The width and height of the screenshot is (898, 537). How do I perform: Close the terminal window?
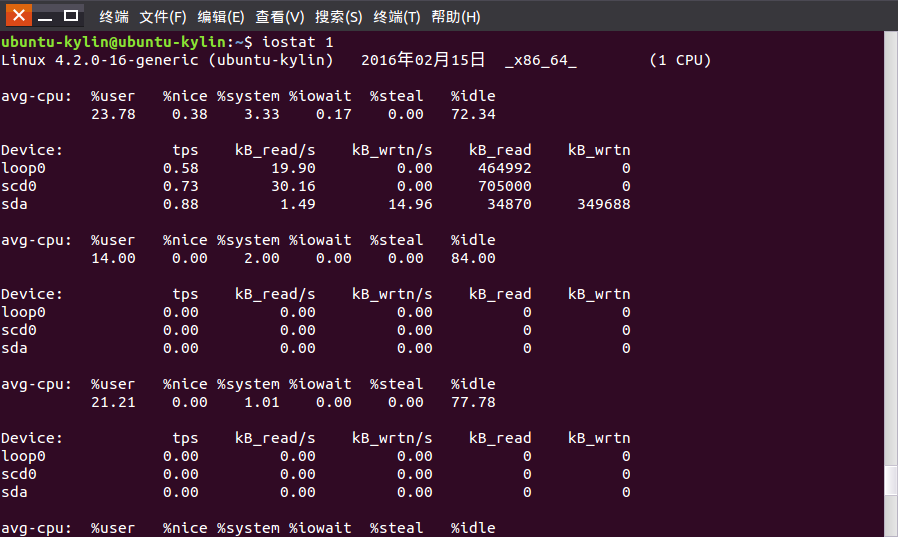coord(18,15)
